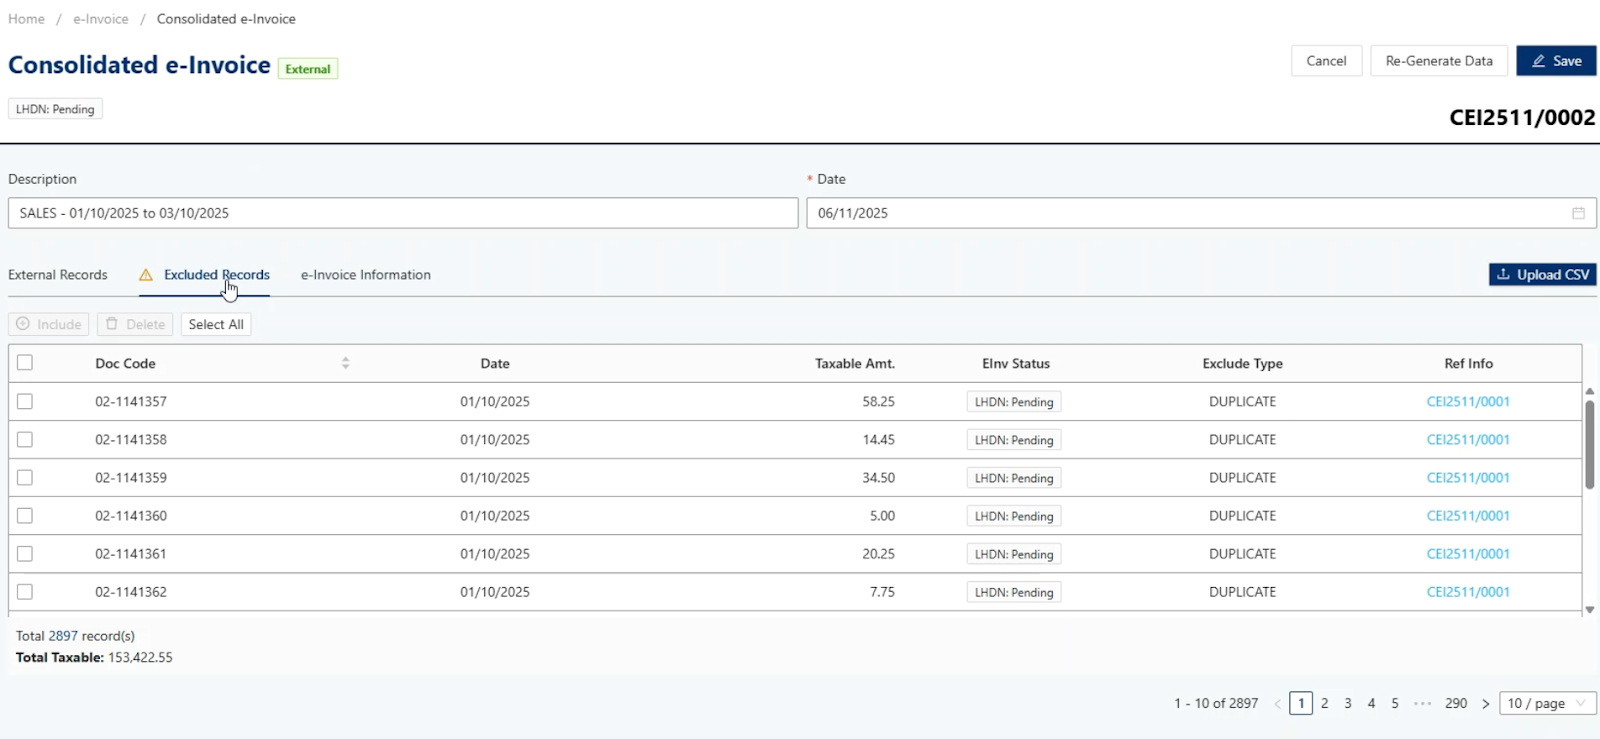Click the Select All button
Image resolution: width=1600 pixels, height=739 pixels.
tap(216, 324)
